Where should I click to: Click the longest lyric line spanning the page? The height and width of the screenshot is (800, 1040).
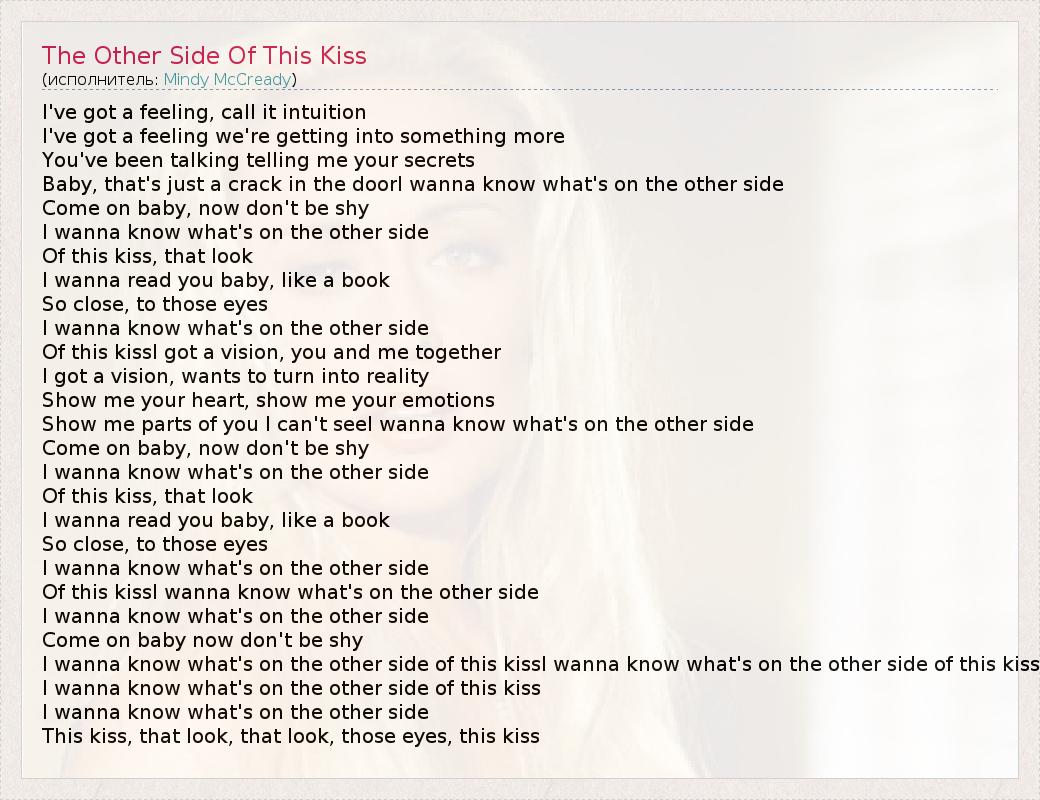point(540,664)
